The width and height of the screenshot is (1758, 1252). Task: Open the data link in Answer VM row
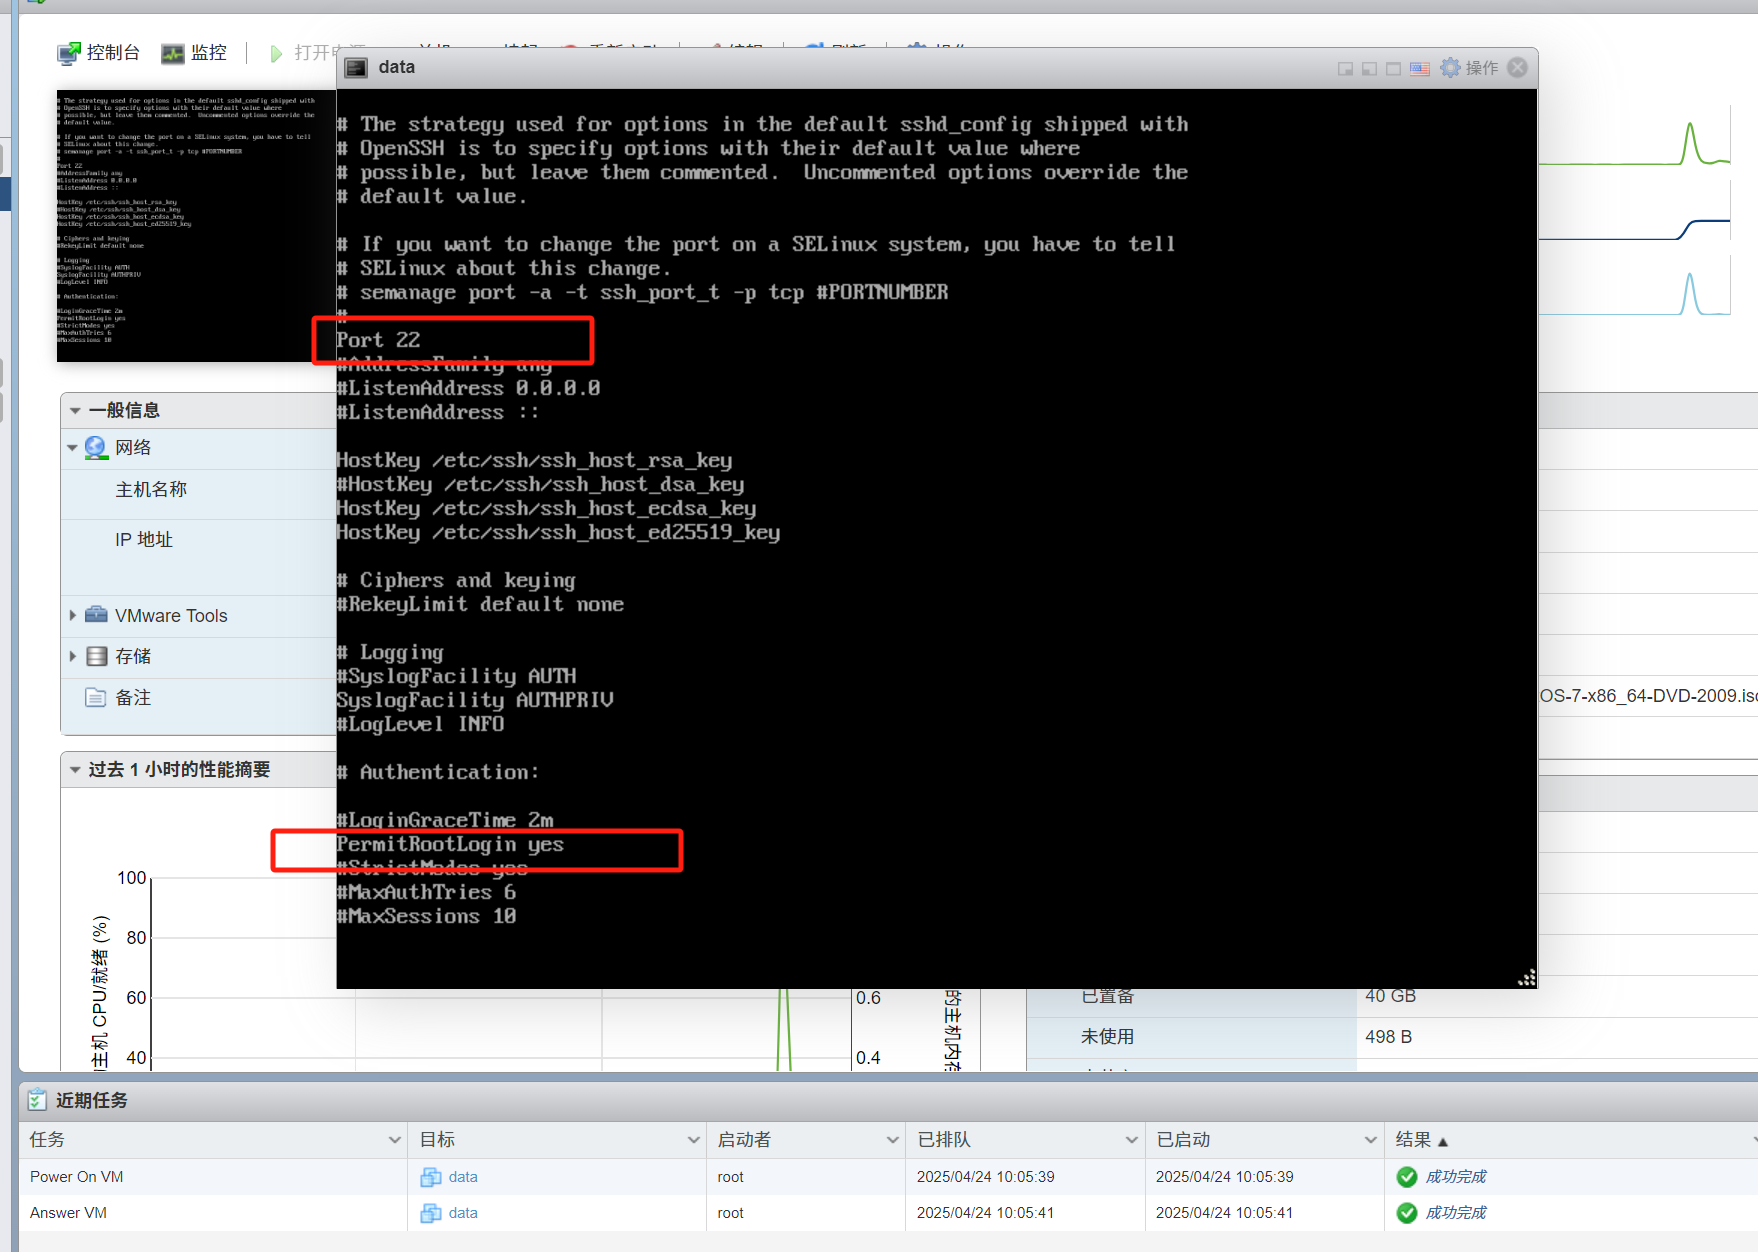tap(462, 1213)
